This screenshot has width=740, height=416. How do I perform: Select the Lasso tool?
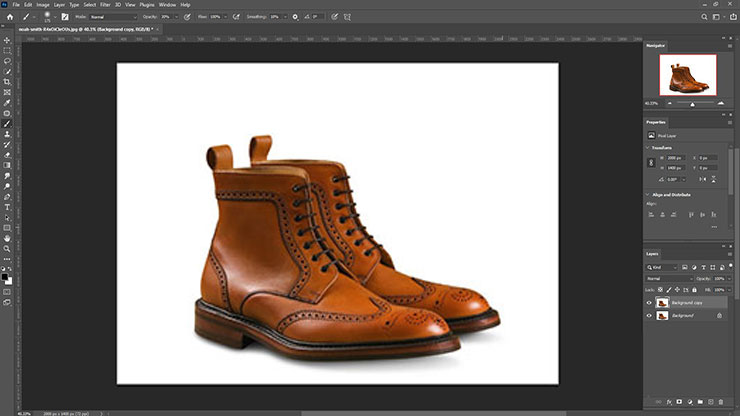pos(7,60)
